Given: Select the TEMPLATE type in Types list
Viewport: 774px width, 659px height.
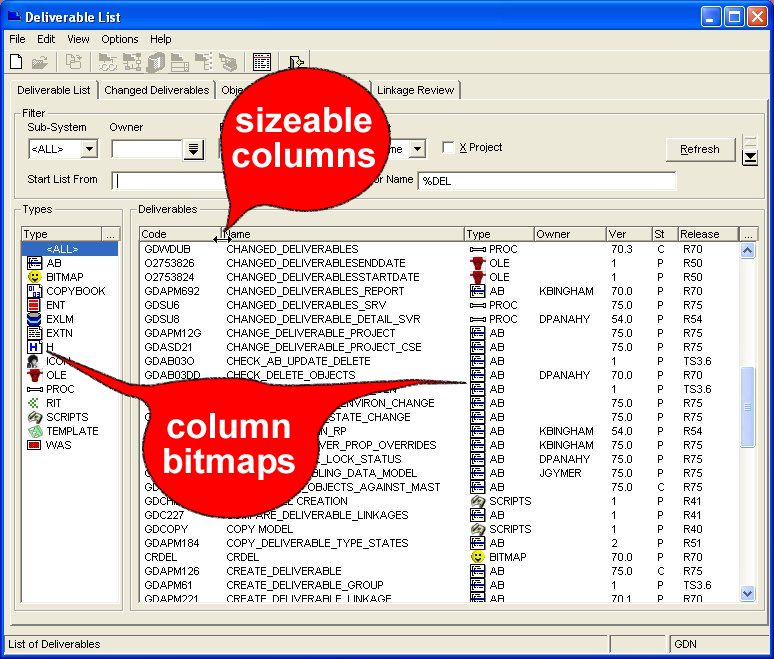Looking at the screenshot, I should (x=72, y=431).
